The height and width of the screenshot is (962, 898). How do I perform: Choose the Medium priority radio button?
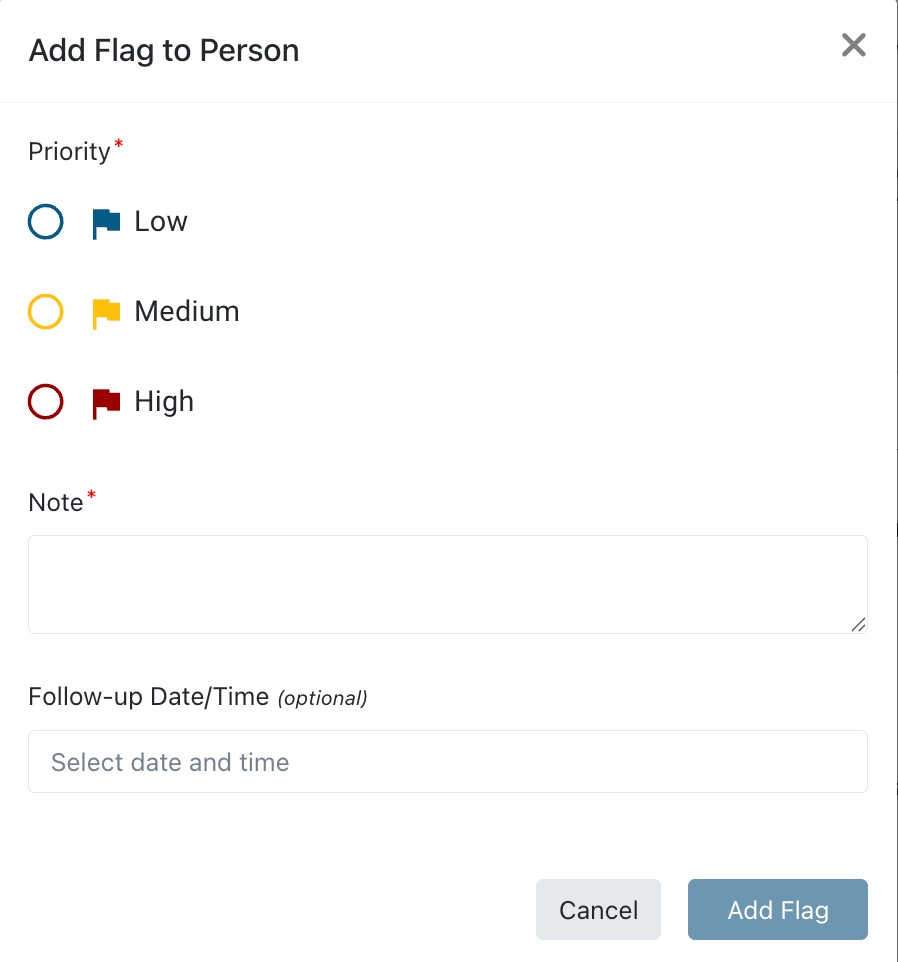coord(46,312)
